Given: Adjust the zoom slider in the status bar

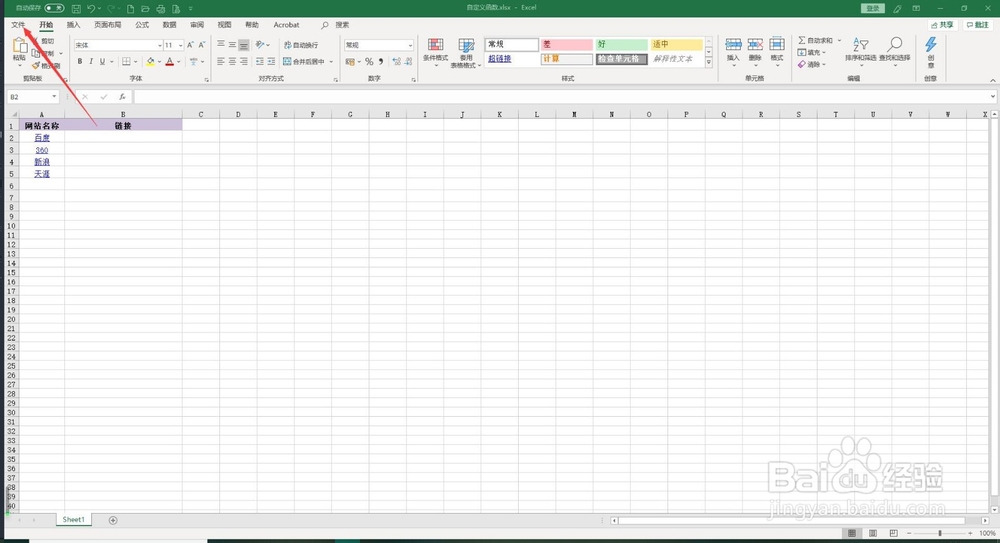Looking at the screenshot, I should pyautogui.click(x=939, y=533).
